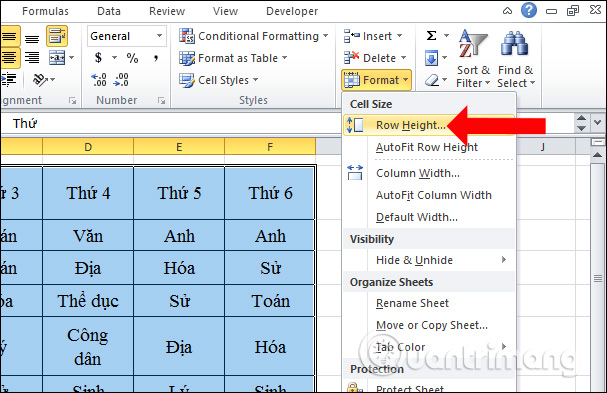Toggle the highlighted Center alignment button
607x393 pixels.
click(9, 58)
